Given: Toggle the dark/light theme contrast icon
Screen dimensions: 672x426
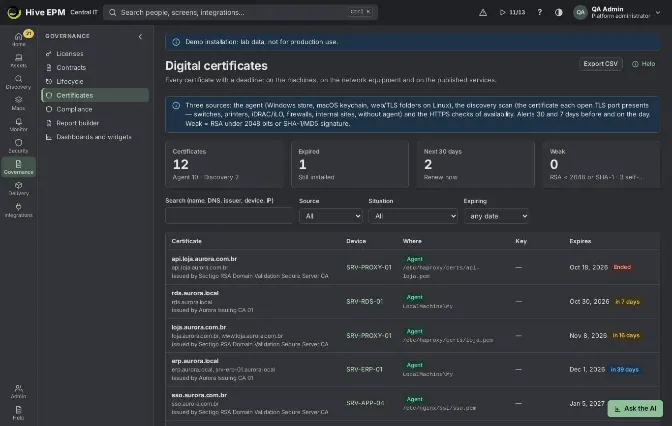Looking at the screenshot, I should pyautogui.click(x=558, y=12).
